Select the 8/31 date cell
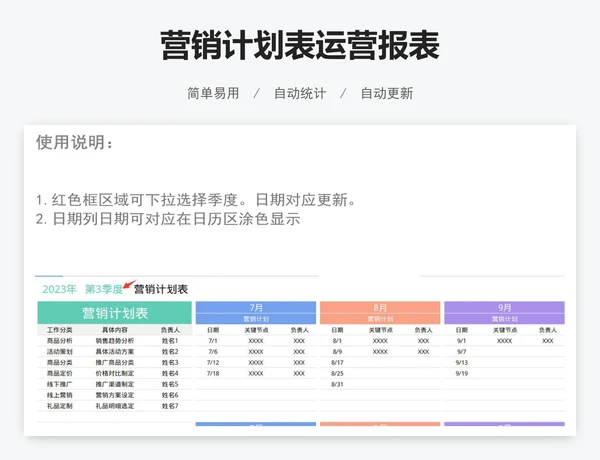Viewport: 600px width, 460px height. 337,384
